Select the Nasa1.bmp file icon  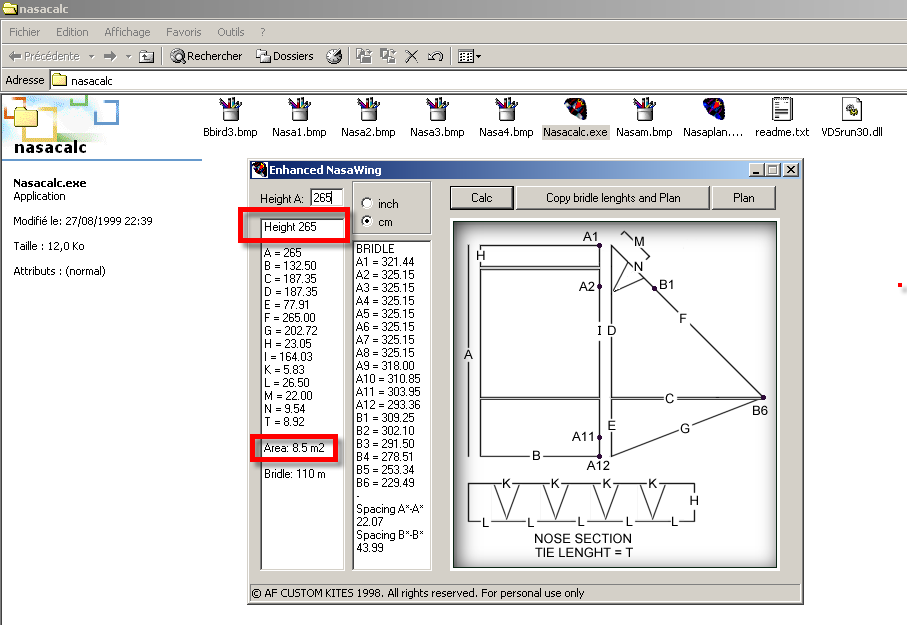tap(299, 109)
